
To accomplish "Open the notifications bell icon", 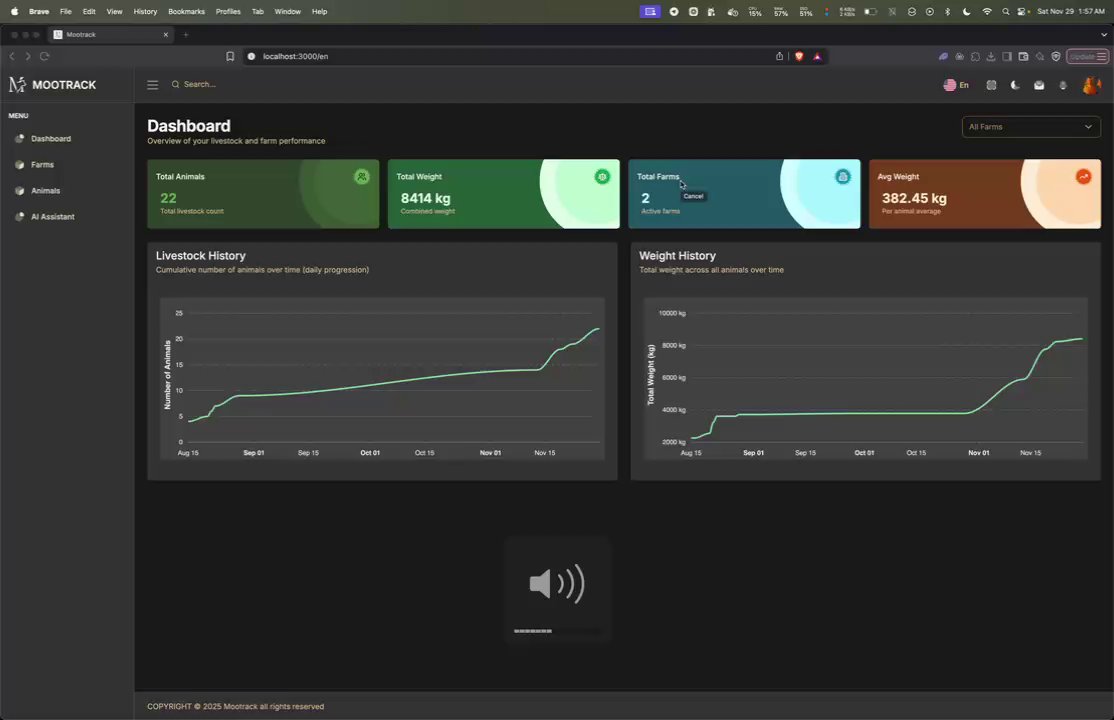I will pyautogui.click(x=1063, y=85).
